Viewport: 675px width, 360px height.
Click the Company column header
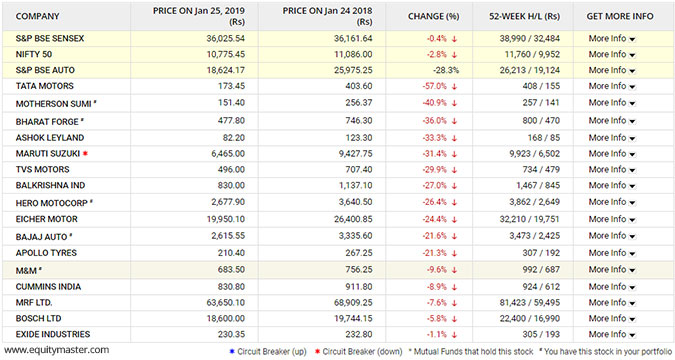click(37, 16)
